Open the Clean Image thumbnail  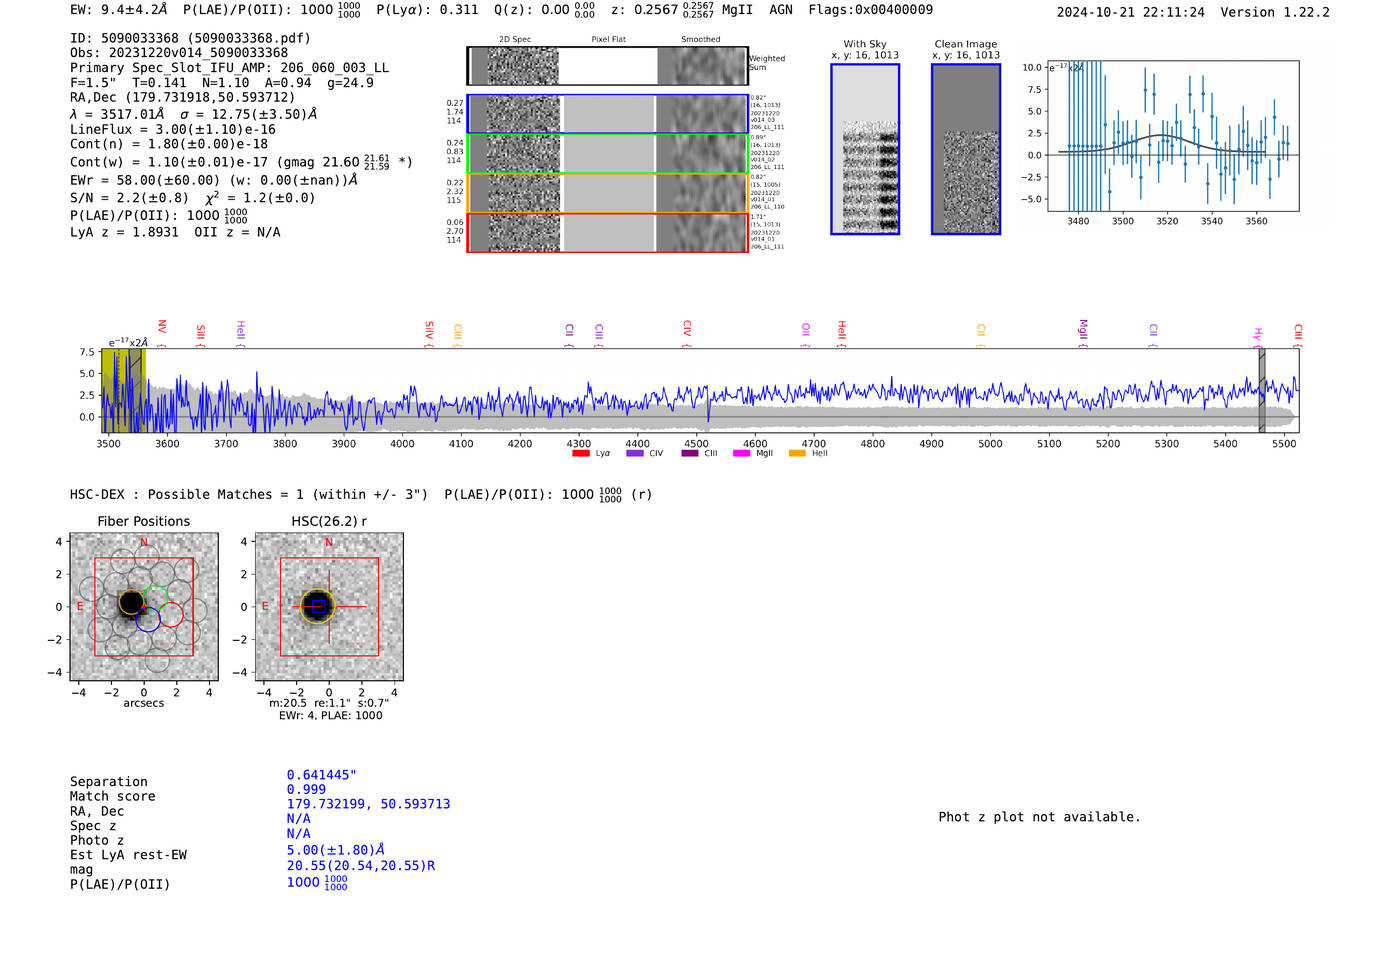point(966,149)
